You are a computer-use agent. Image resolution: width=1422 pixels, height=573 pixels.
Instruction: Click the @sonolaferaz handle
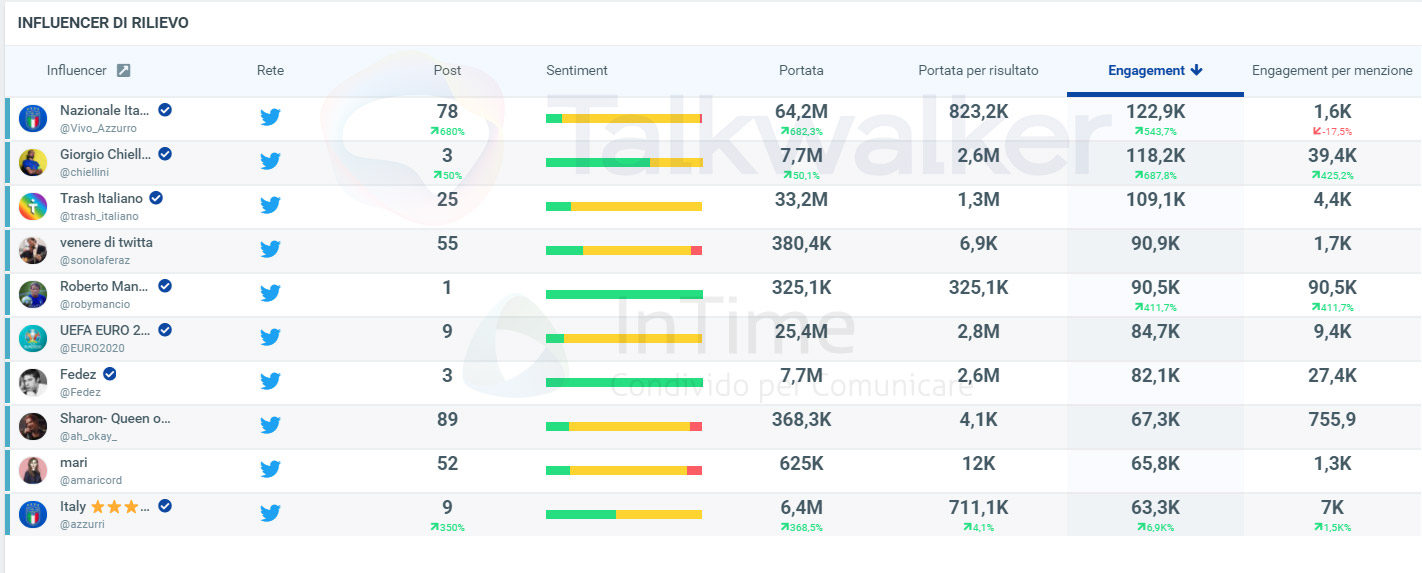pyautogui.click(x=95, y=261)
